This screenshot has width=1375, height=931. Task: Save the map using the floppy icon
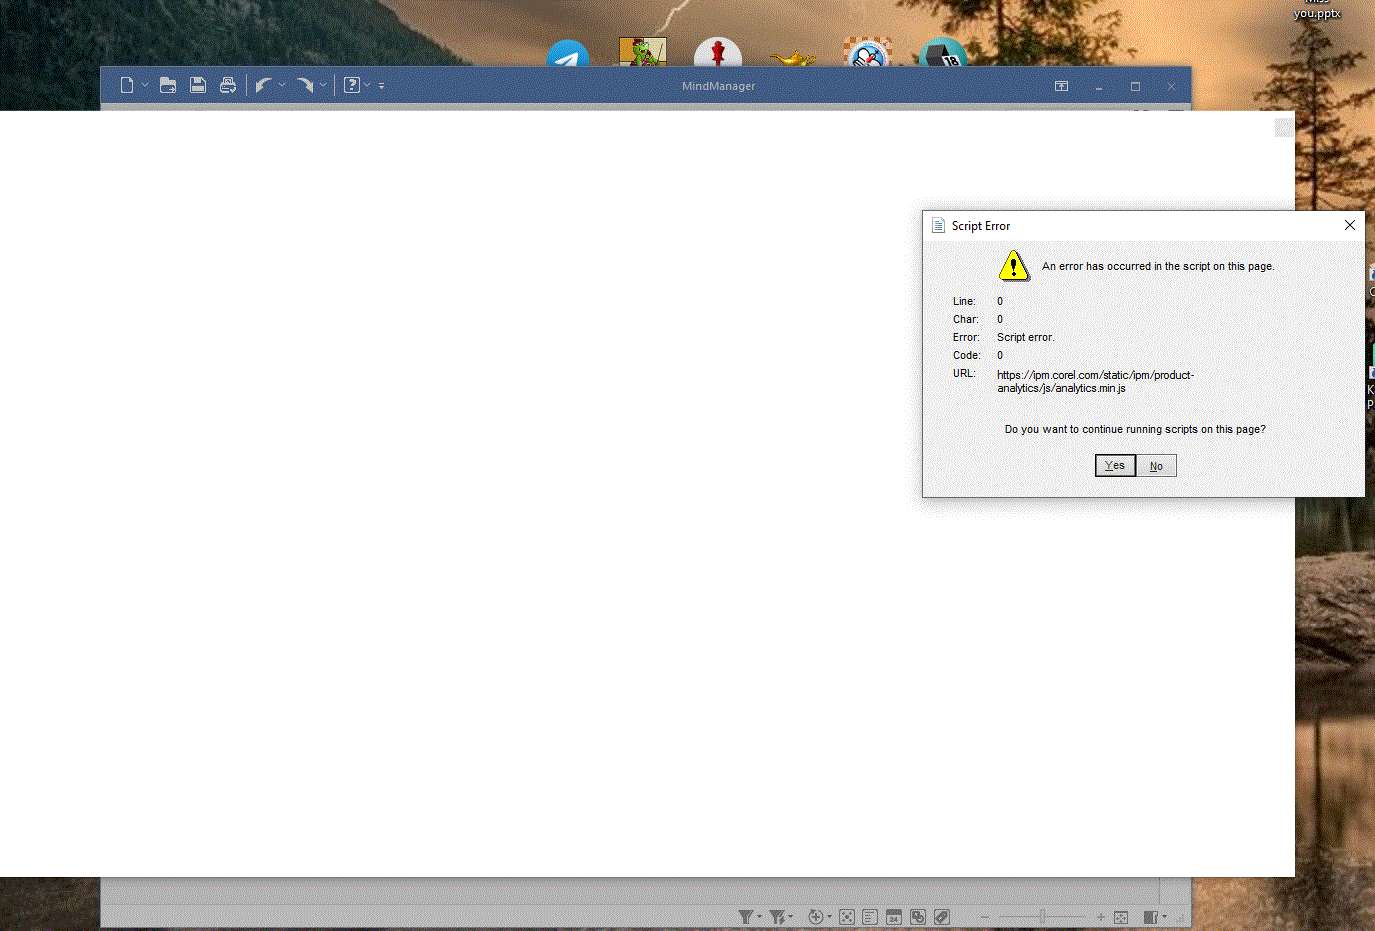[x=198, y=86]
